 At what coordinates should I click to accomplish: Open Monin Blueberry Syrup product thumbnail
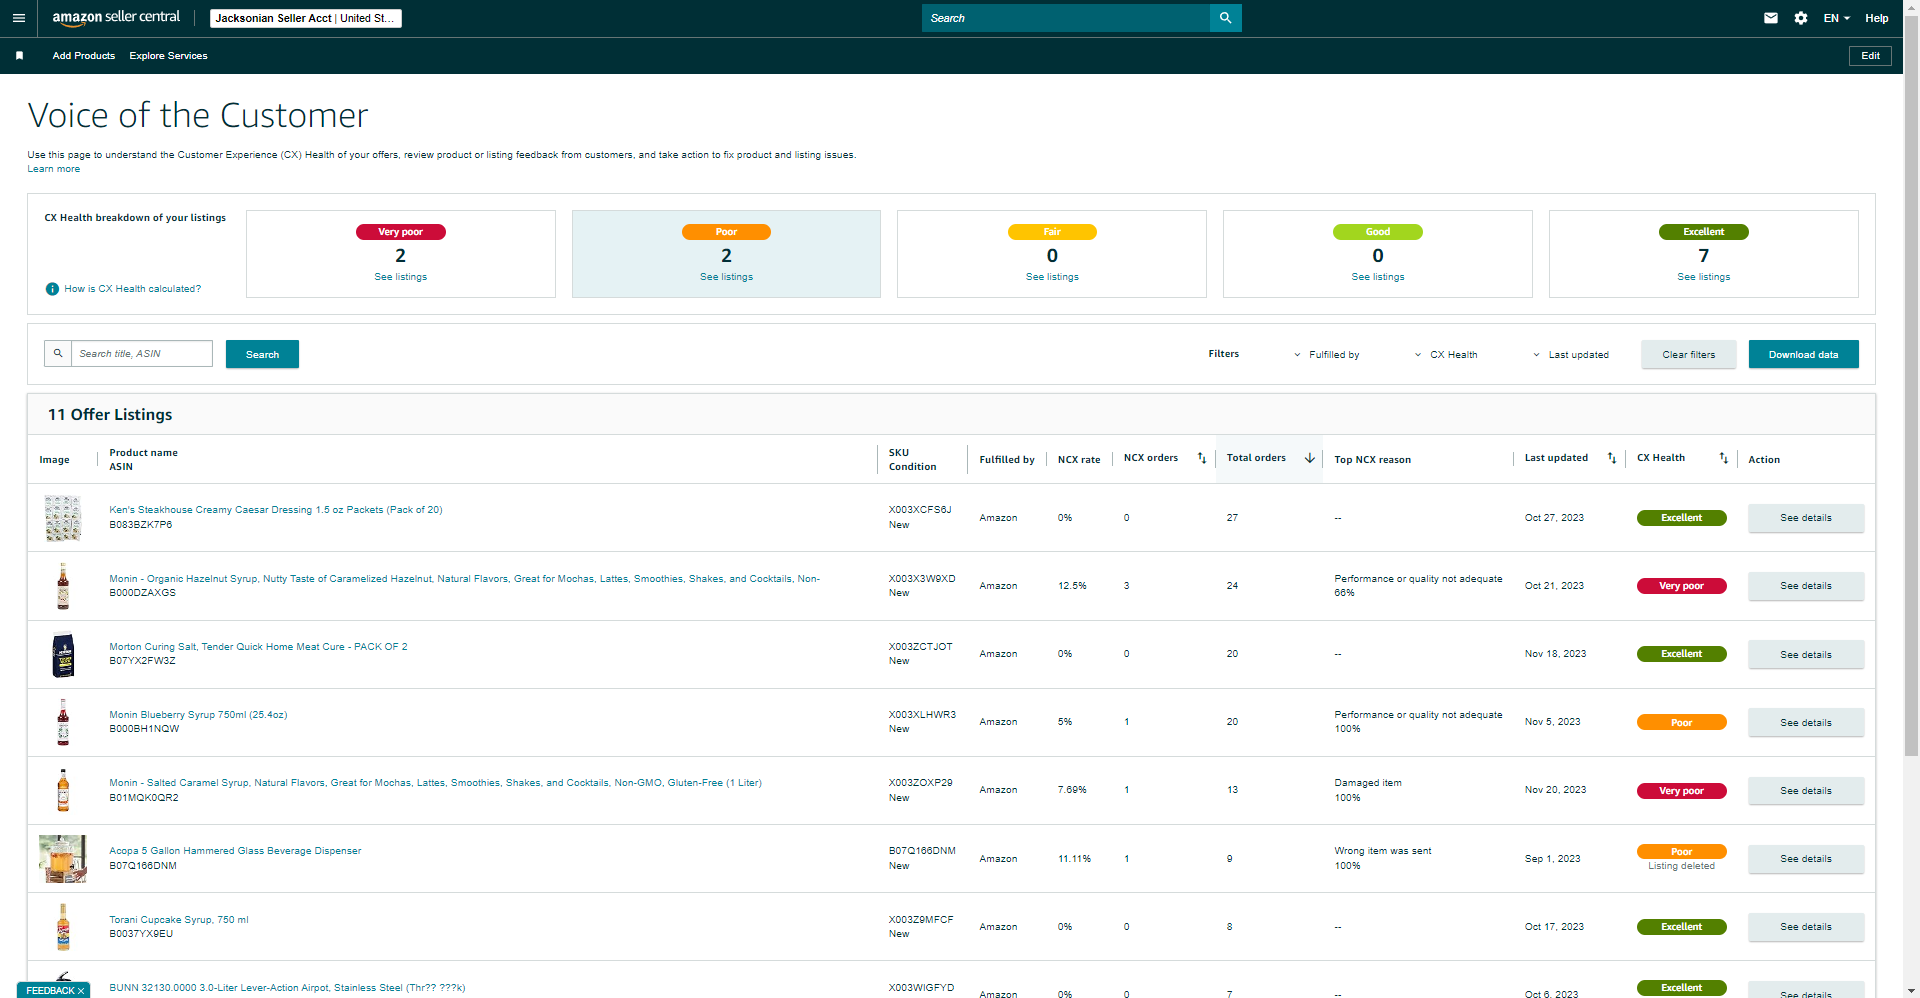pos(63,722)
